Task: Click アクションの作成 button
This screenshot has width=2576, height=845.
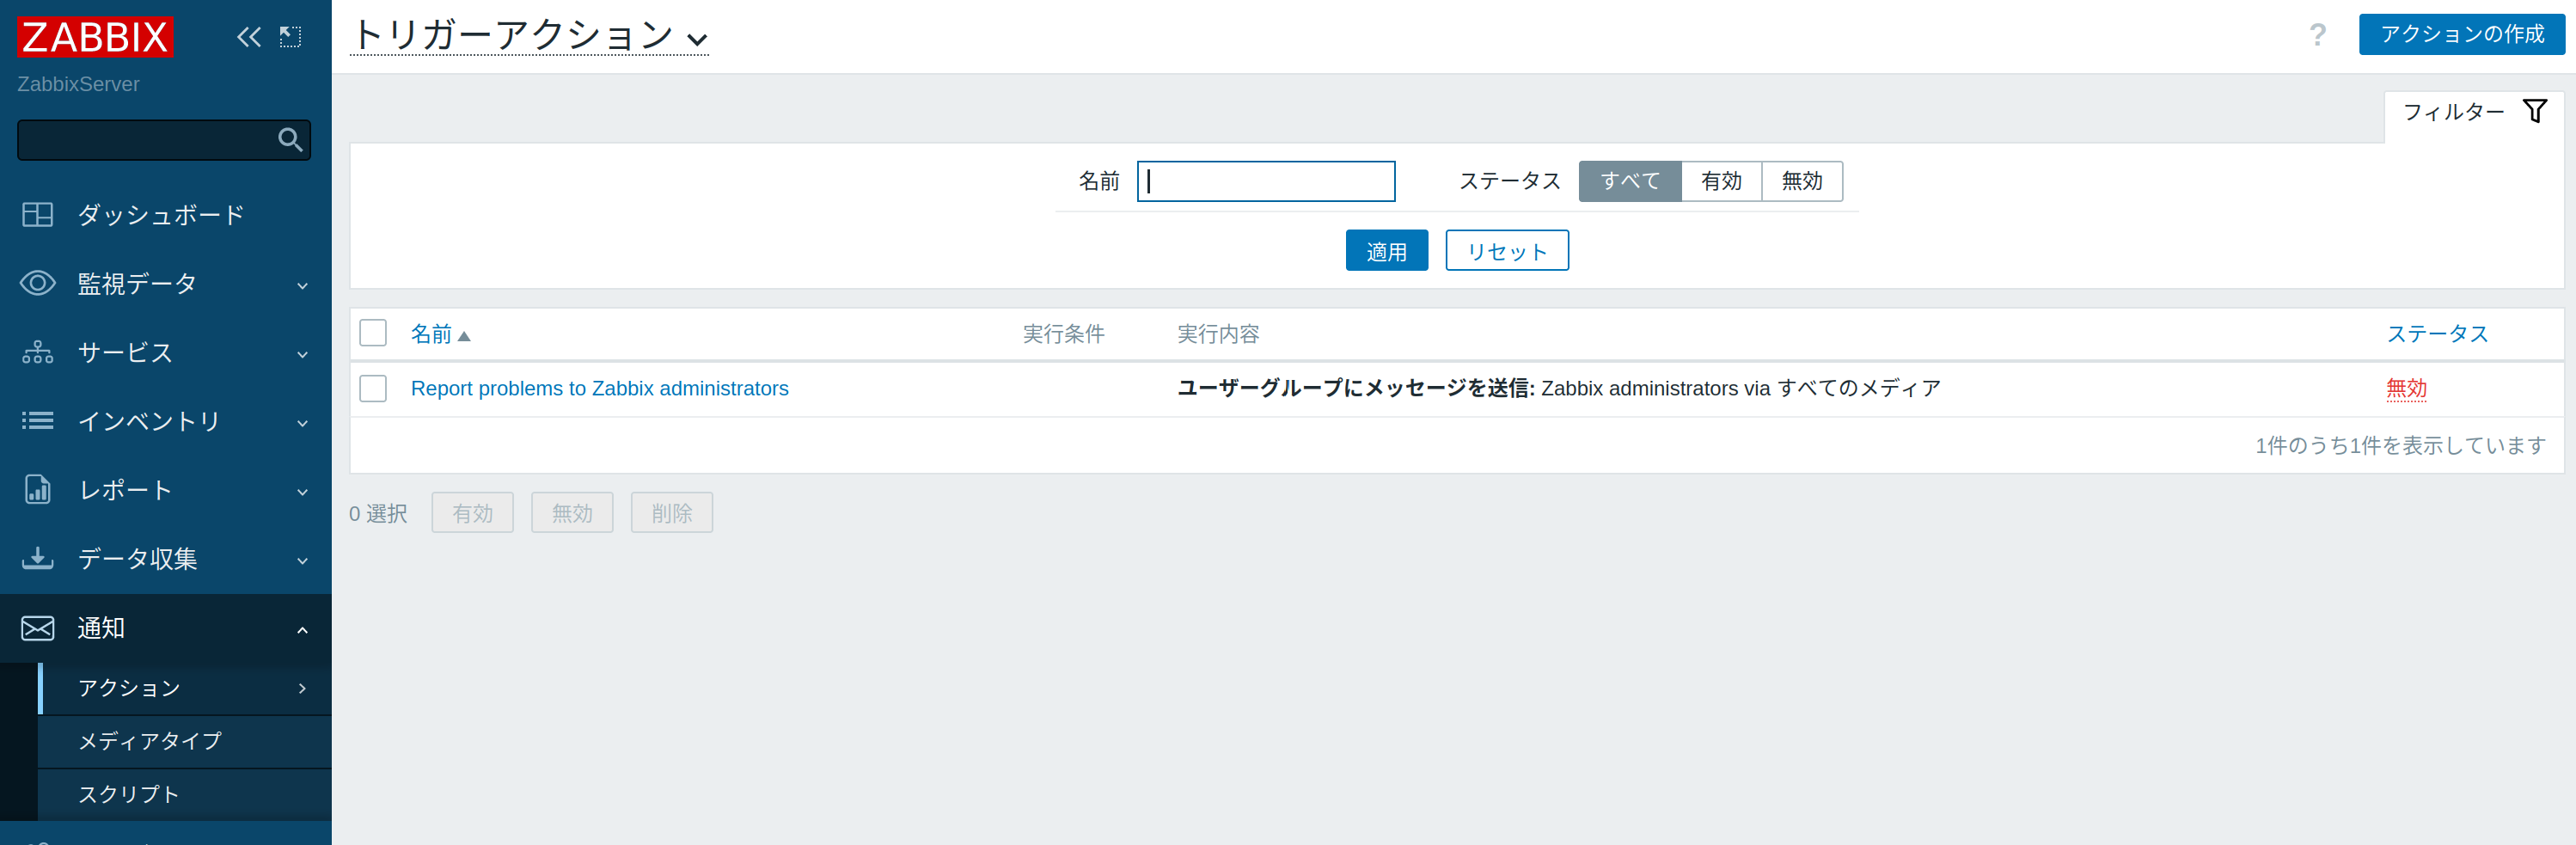Action: [2462, 34]
